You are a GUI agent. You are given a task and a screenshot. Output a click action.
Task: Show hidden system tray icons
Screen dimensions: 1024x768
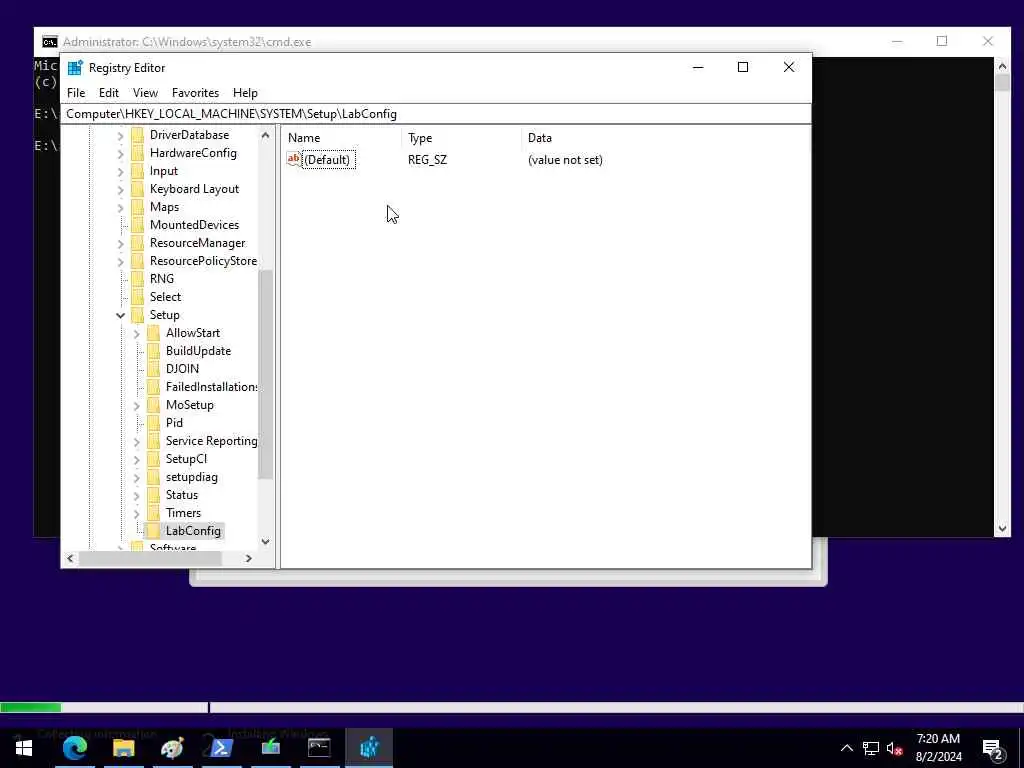(x=846, y=748)
